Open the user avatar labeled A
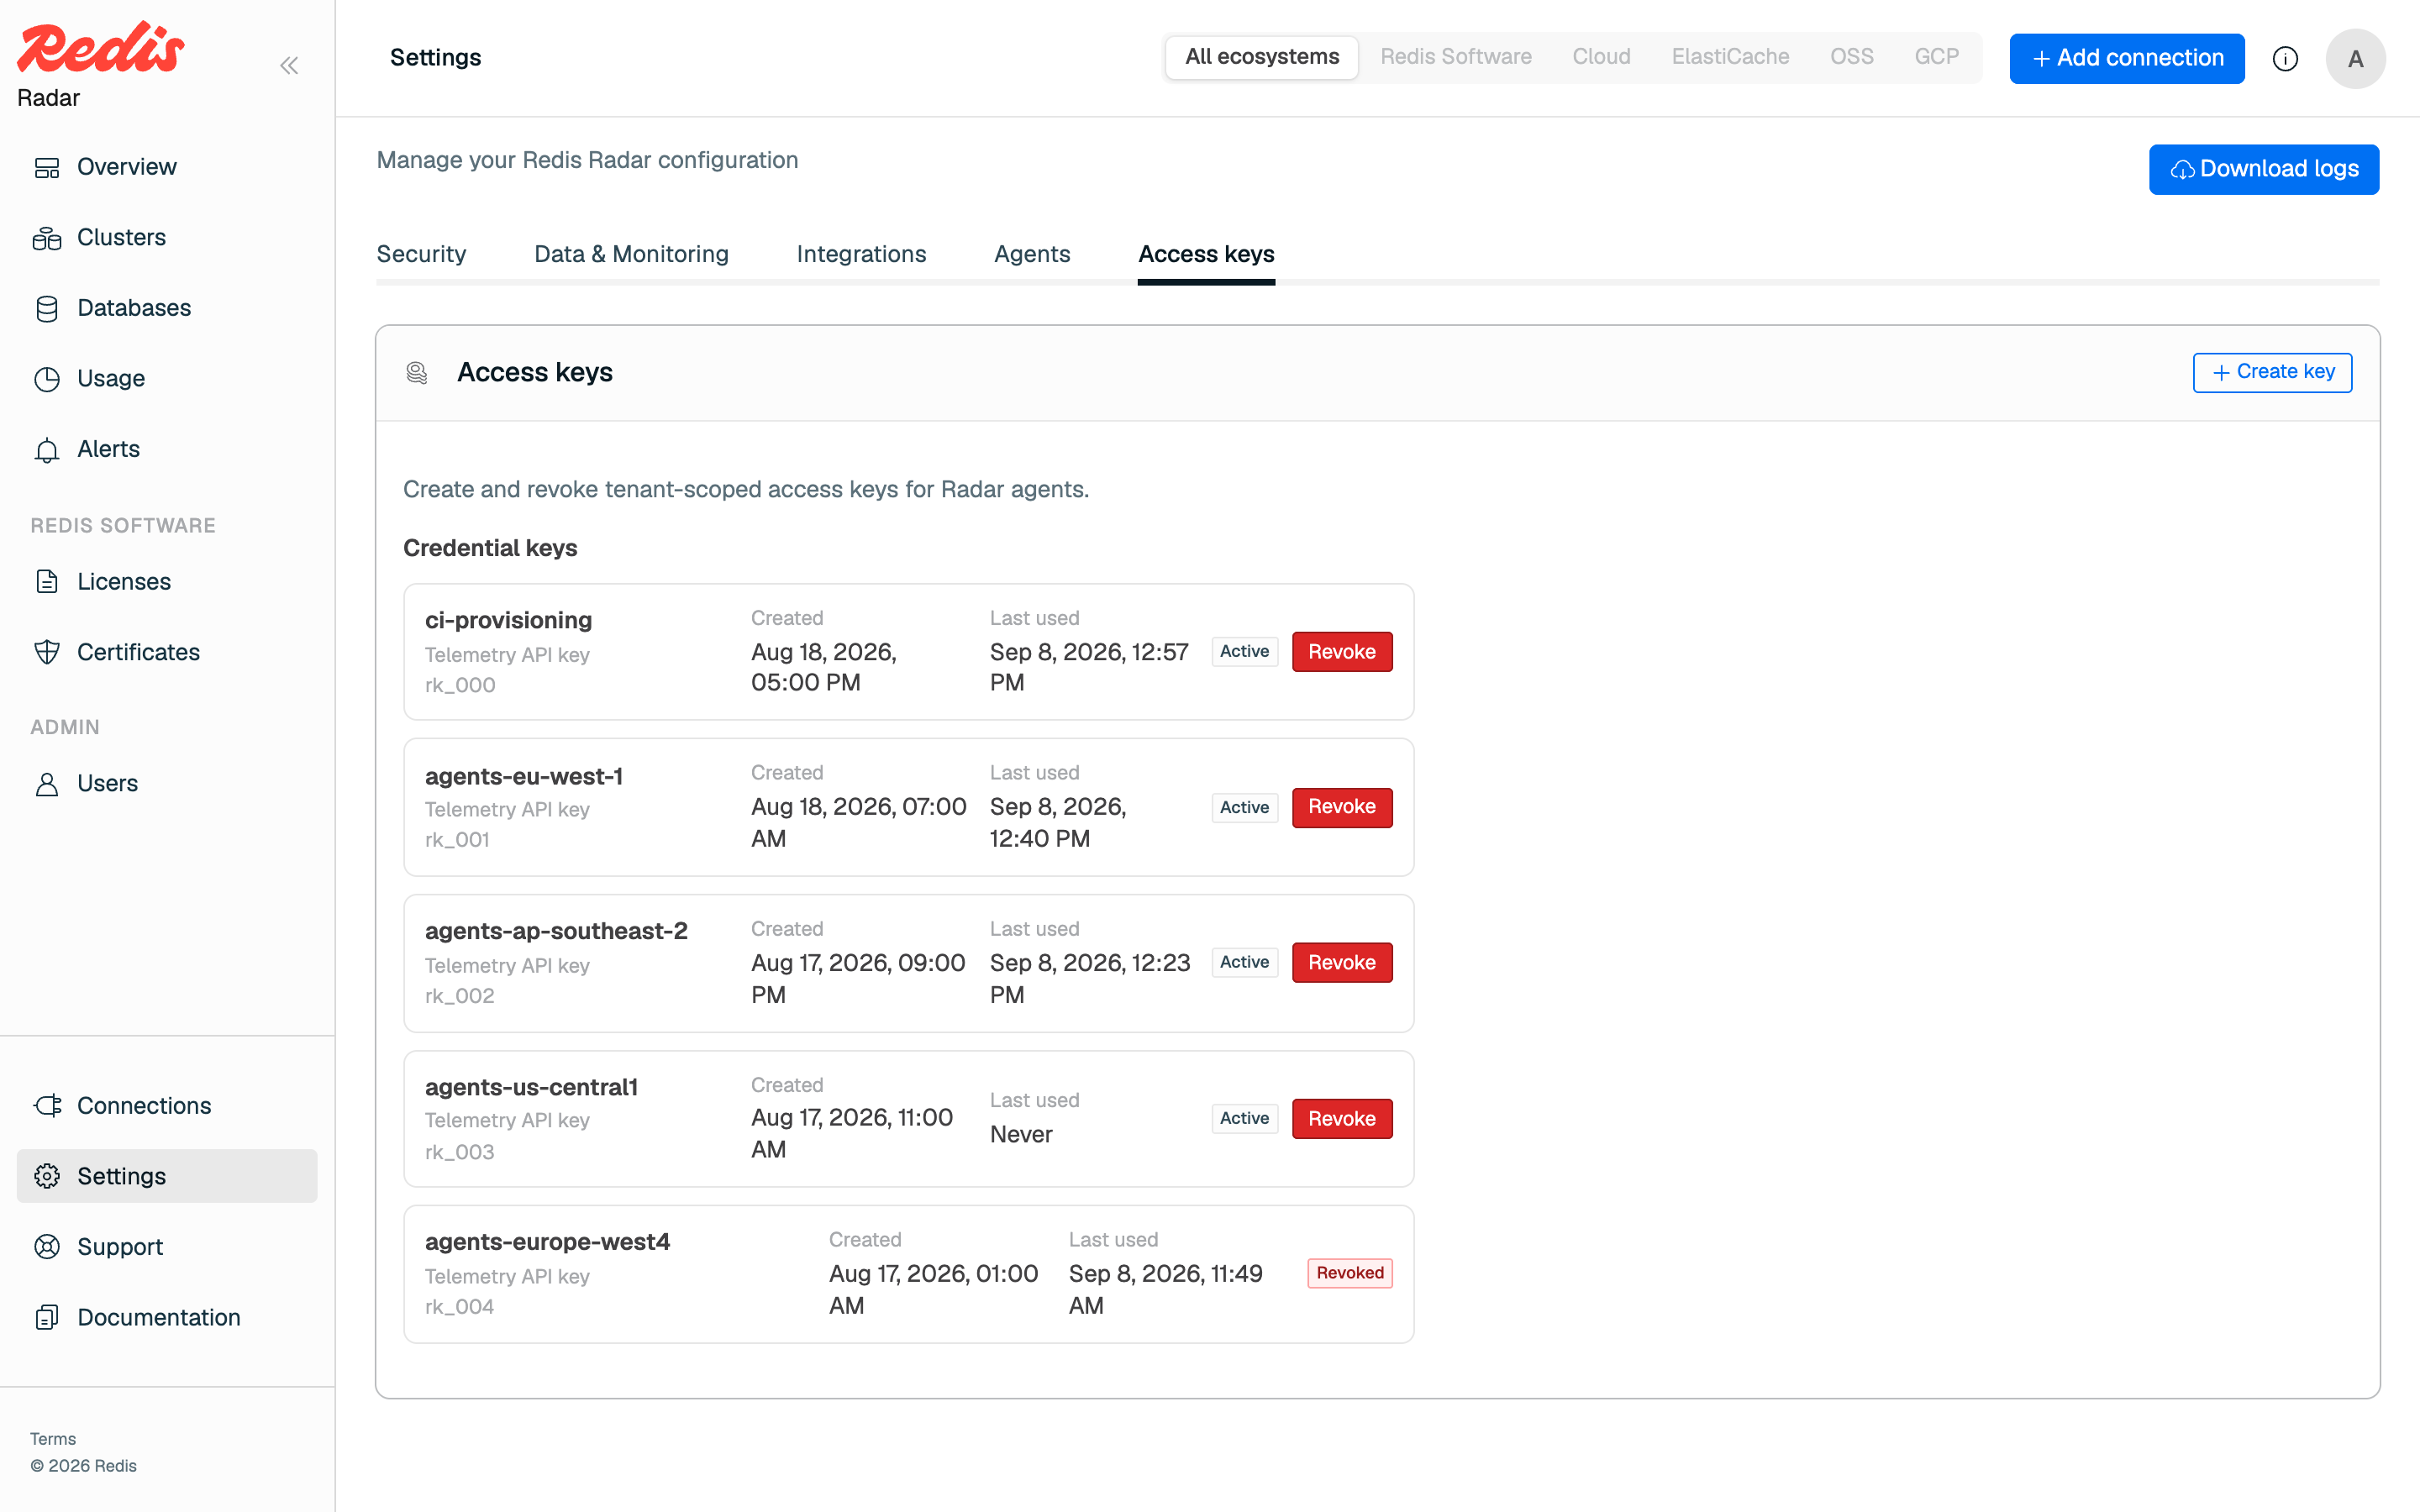This screenshot has width=2420, height=1512. (x=2355, y=59)
